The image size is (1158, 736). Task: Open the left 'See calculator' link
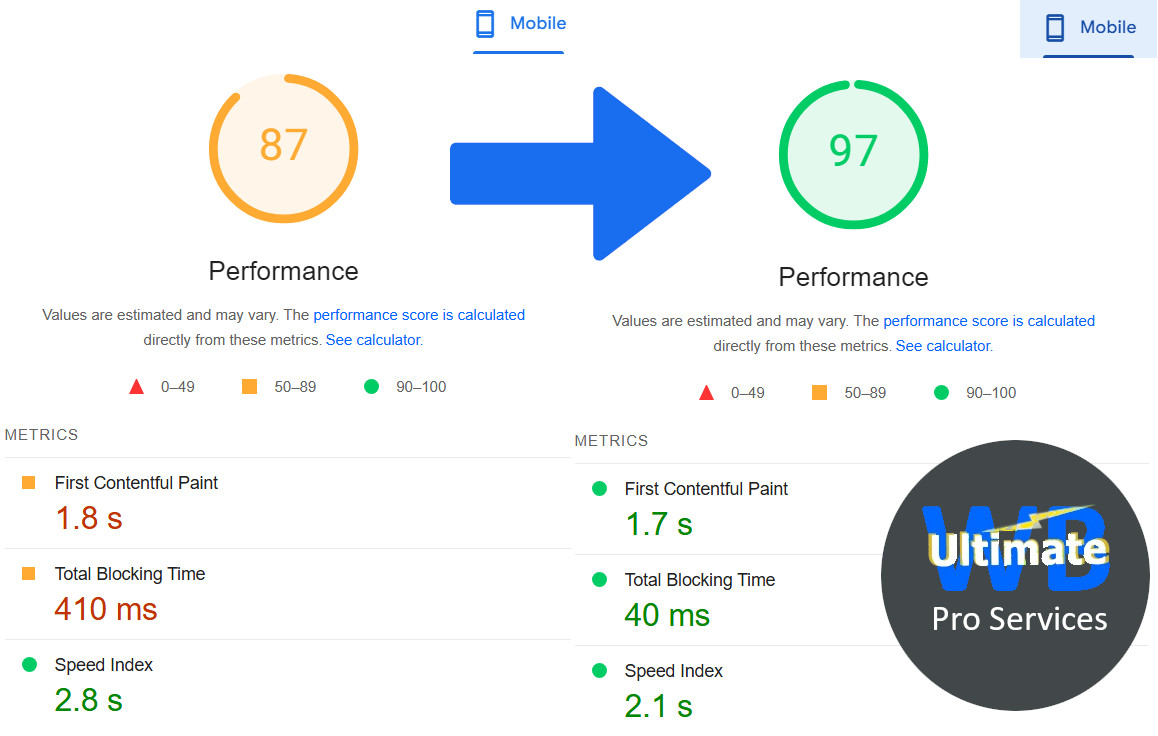coord(373,340)
